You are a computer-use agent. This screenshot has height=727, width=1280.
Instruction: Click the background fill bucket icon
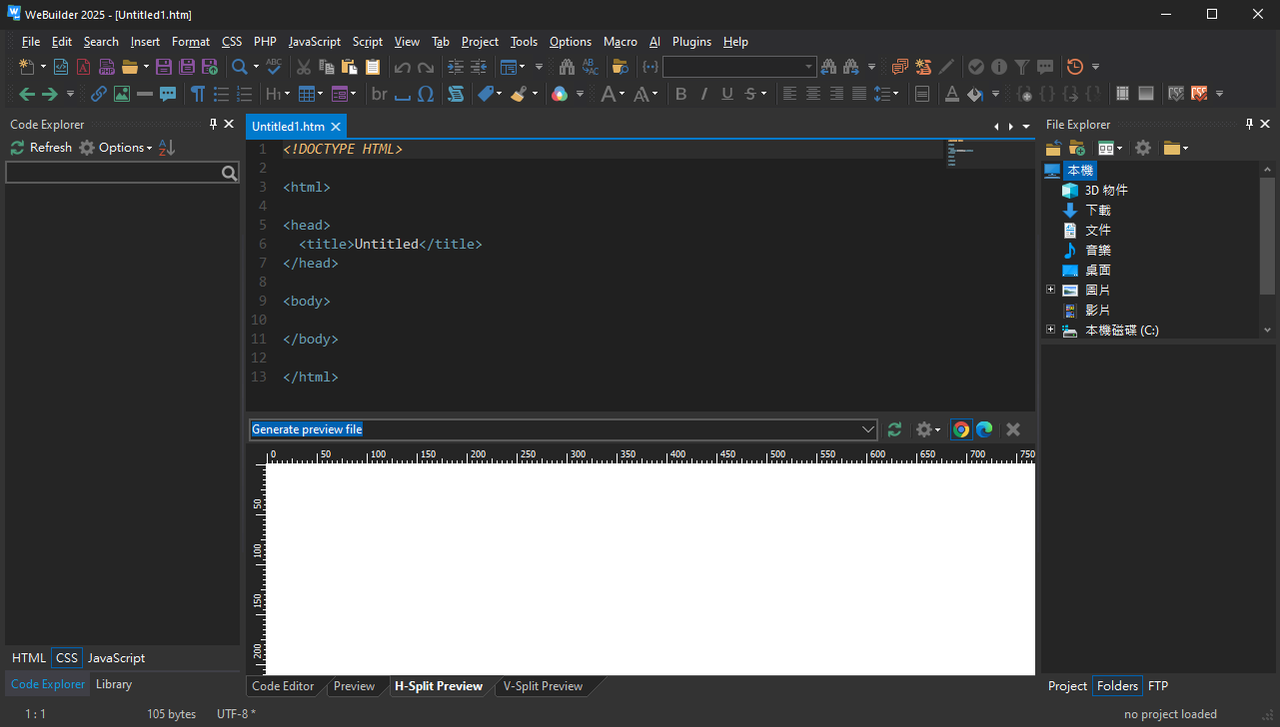(975, 94)
